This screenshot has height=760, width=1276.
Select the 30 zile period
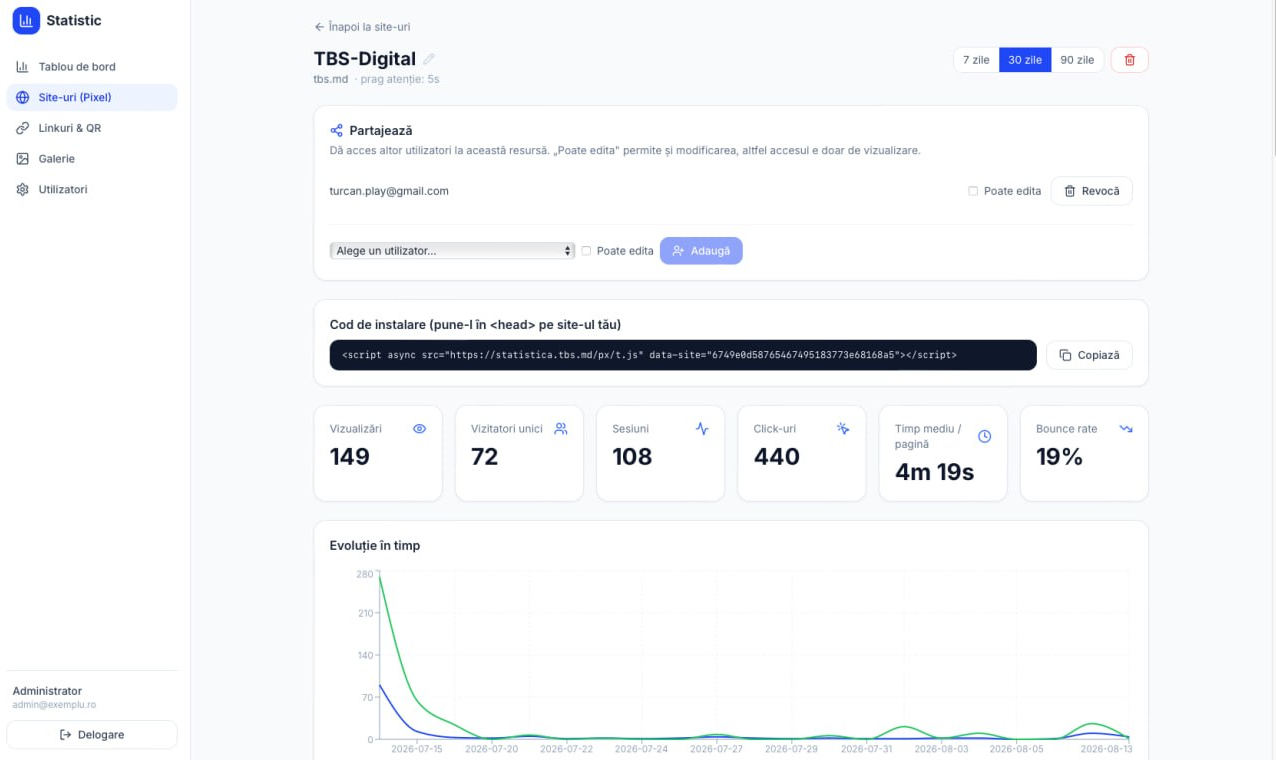pos(1025,60)
